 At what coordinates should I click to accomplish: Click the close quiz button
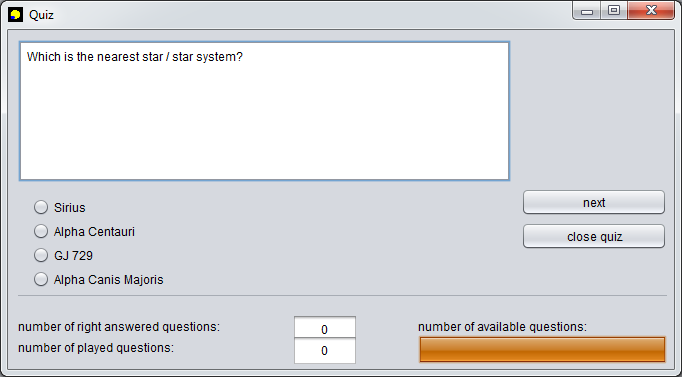pos(594,236)
